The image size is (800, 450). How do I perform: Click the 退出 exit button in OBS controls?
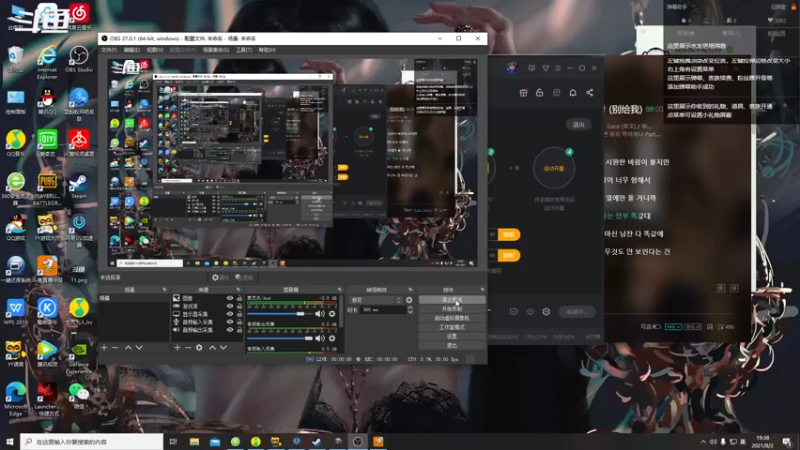(452, 345)
